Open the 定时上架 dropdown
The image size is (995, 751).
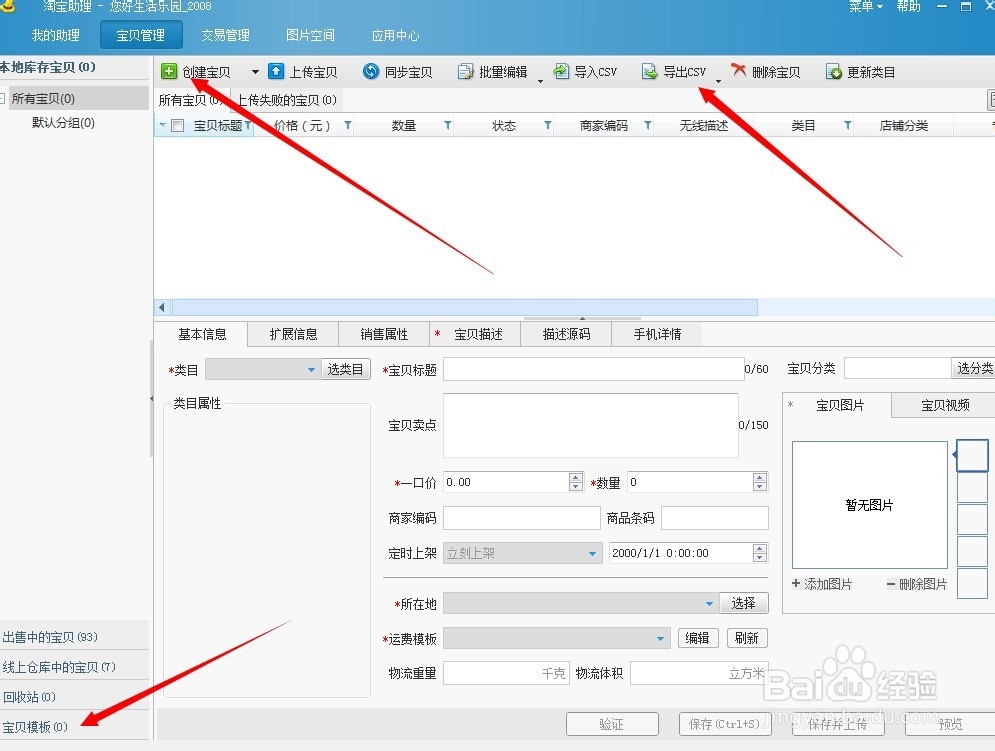(x=523, y=553)
